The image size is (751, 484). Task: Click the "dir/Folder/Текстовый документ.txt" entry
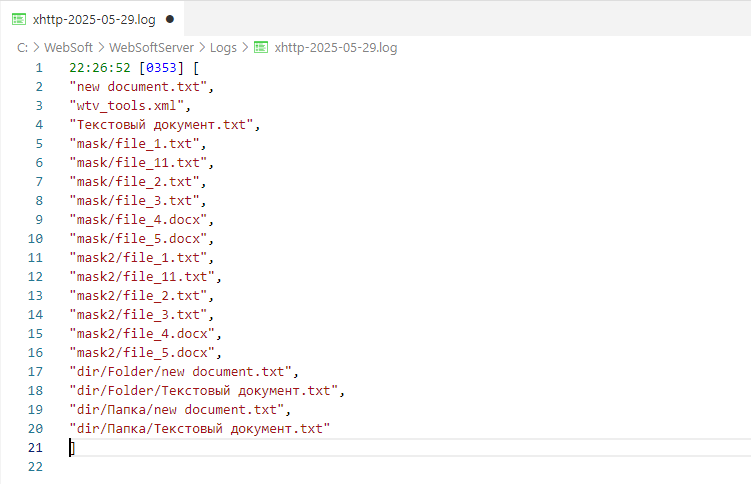click(204, 391)
